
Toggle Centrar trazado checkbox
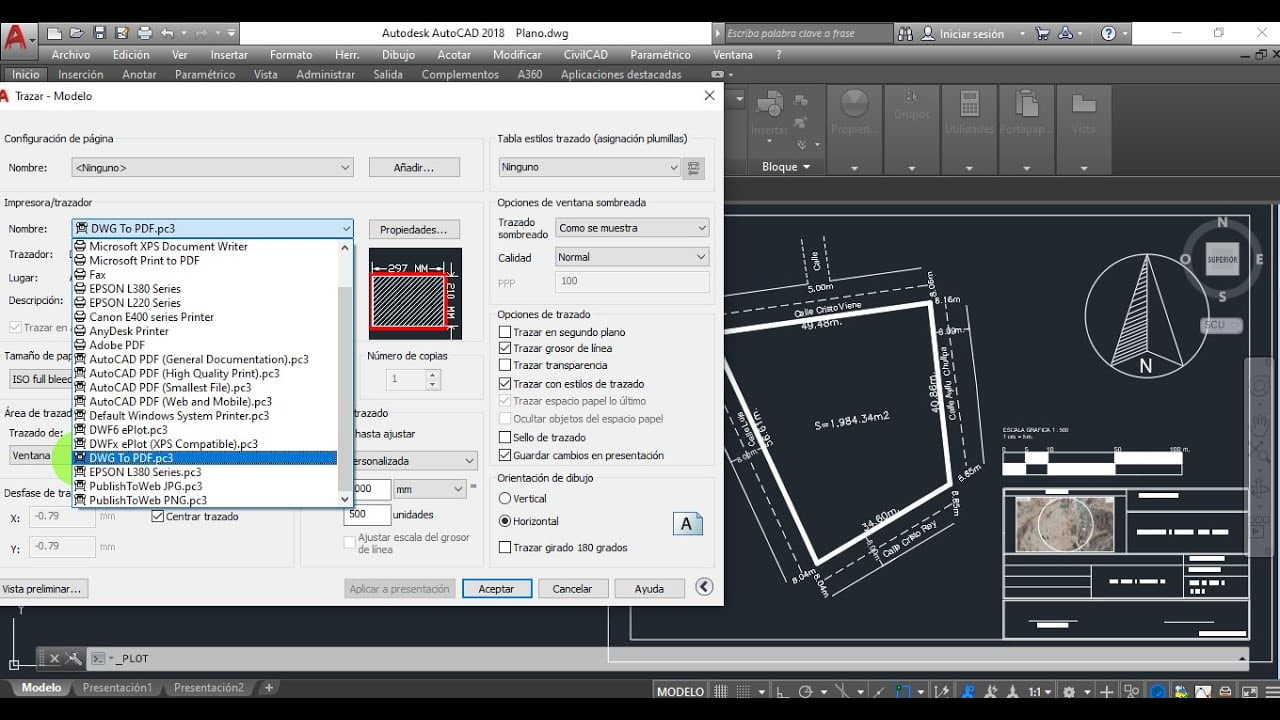157,517
